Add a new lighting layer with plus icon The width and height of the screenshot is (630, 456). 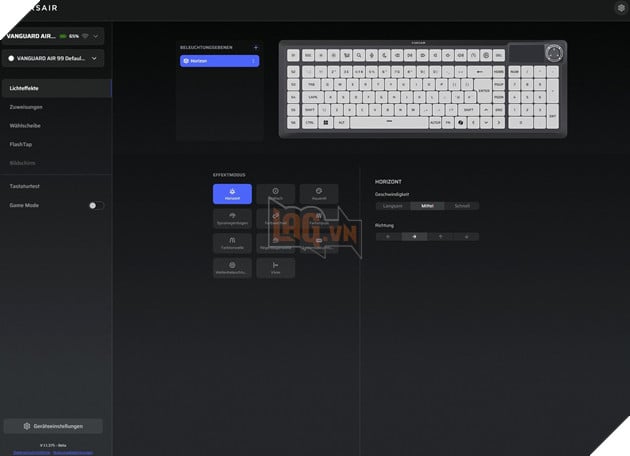pos(256,47)
